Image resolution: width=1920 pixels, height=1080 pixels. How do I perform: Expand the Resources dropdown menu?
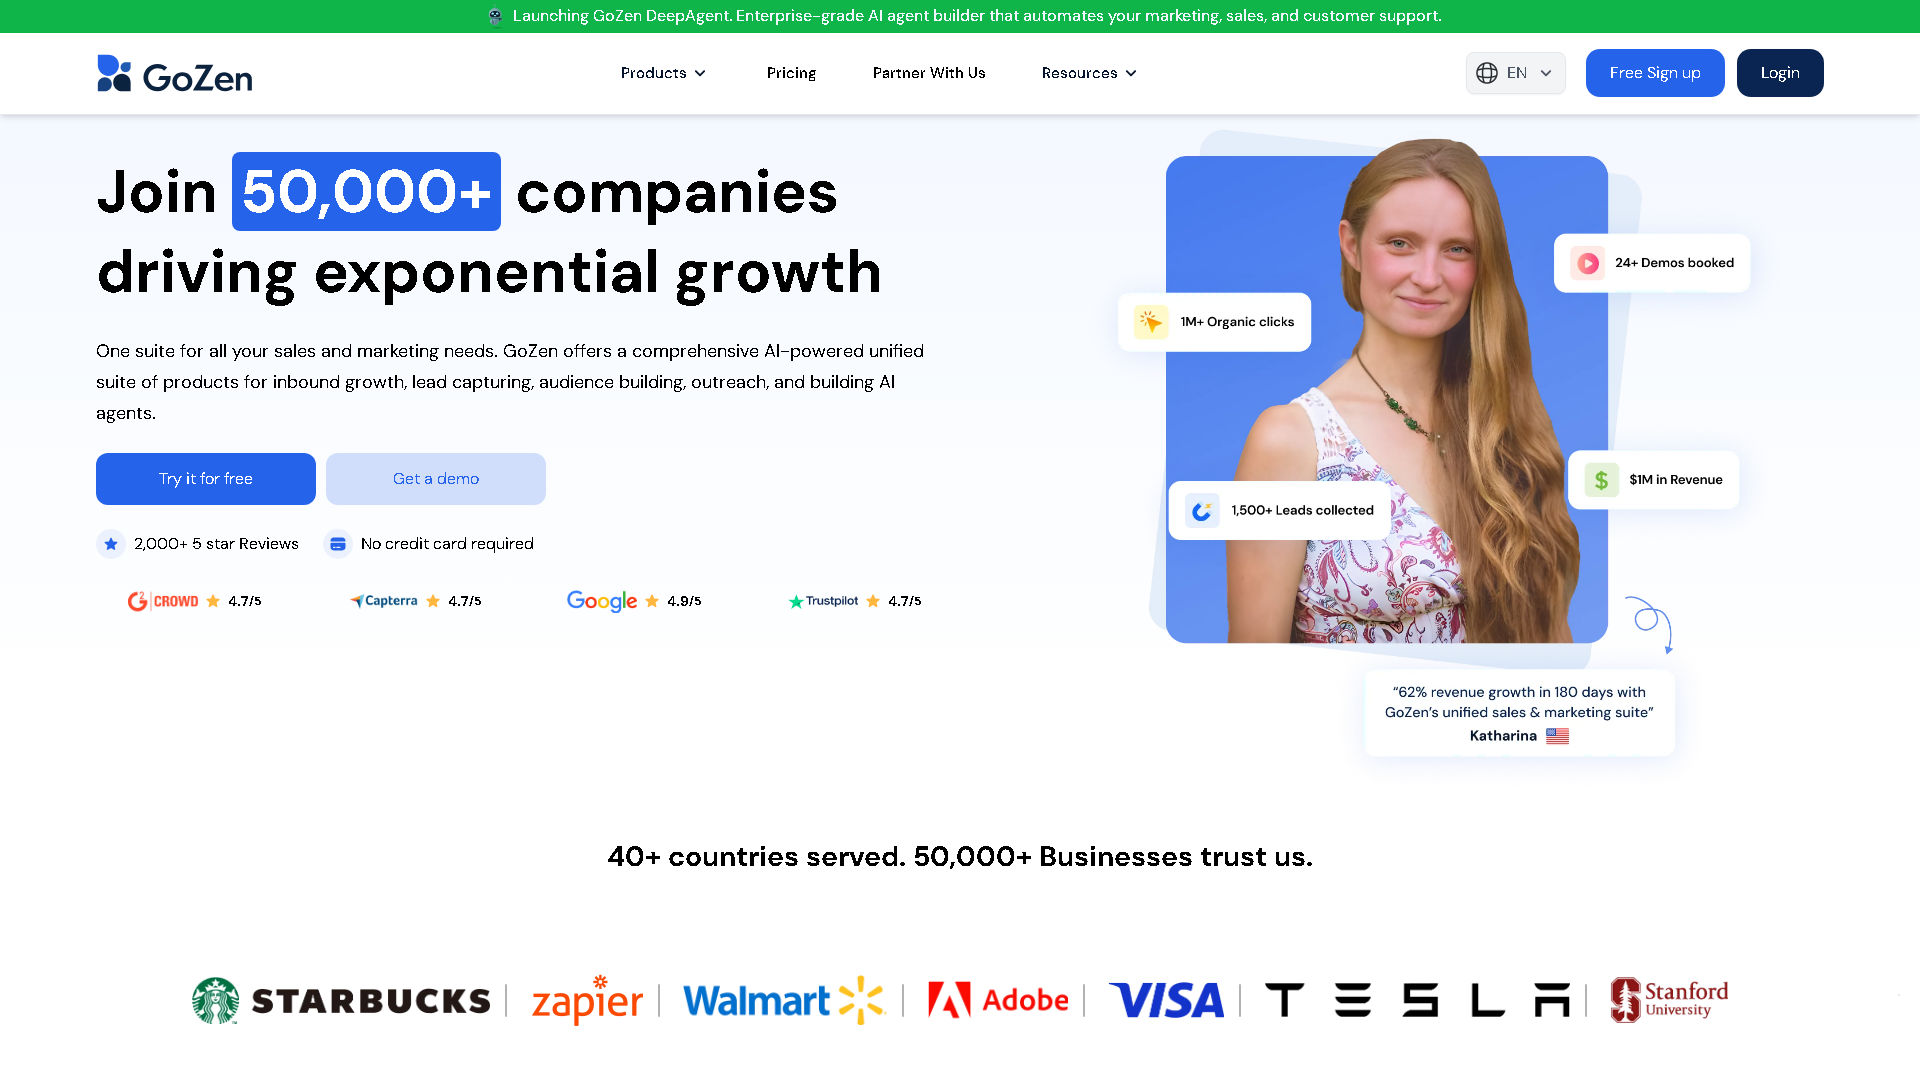click(1089, 73)
